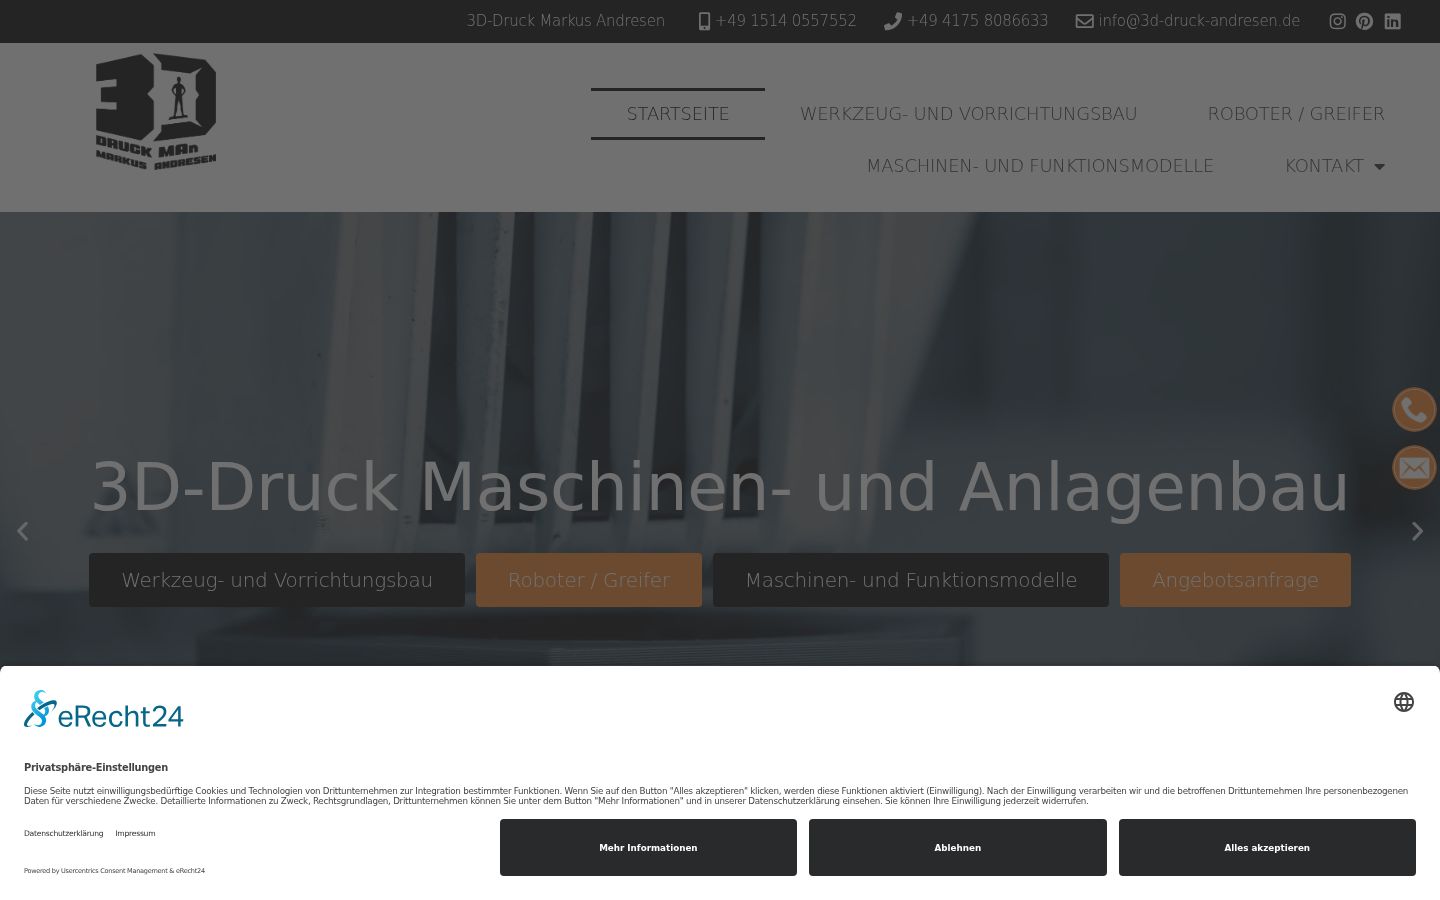
Task: Call phone number +49 4175 8086633
Action: point(966,21)
